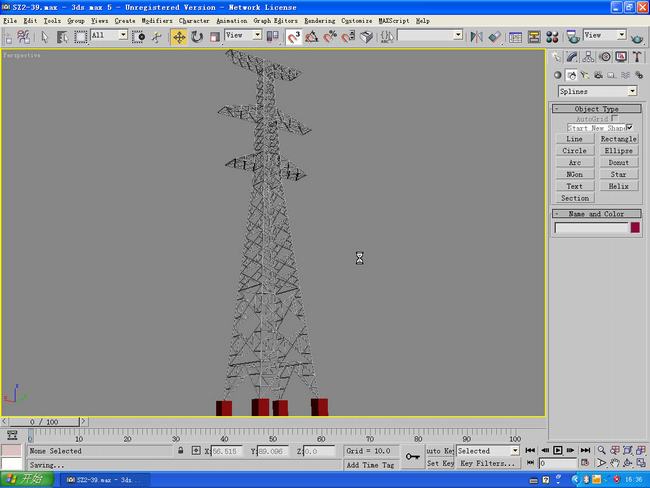Image resolution: width=650 pixels, height=488 pixels.
Task: Switch to the Motion panel tab
Action: 605,57
